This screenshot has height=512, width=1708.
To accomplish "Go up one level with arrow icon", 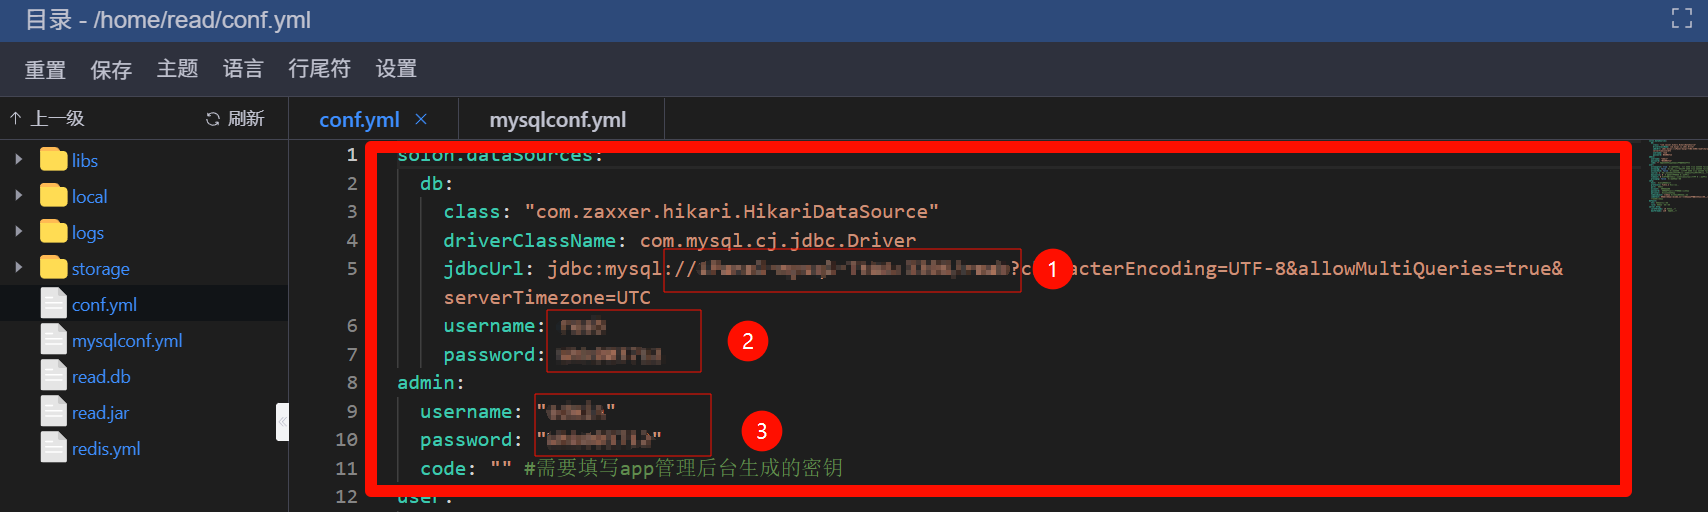I will pyautogui.click(x=16, y=119).
